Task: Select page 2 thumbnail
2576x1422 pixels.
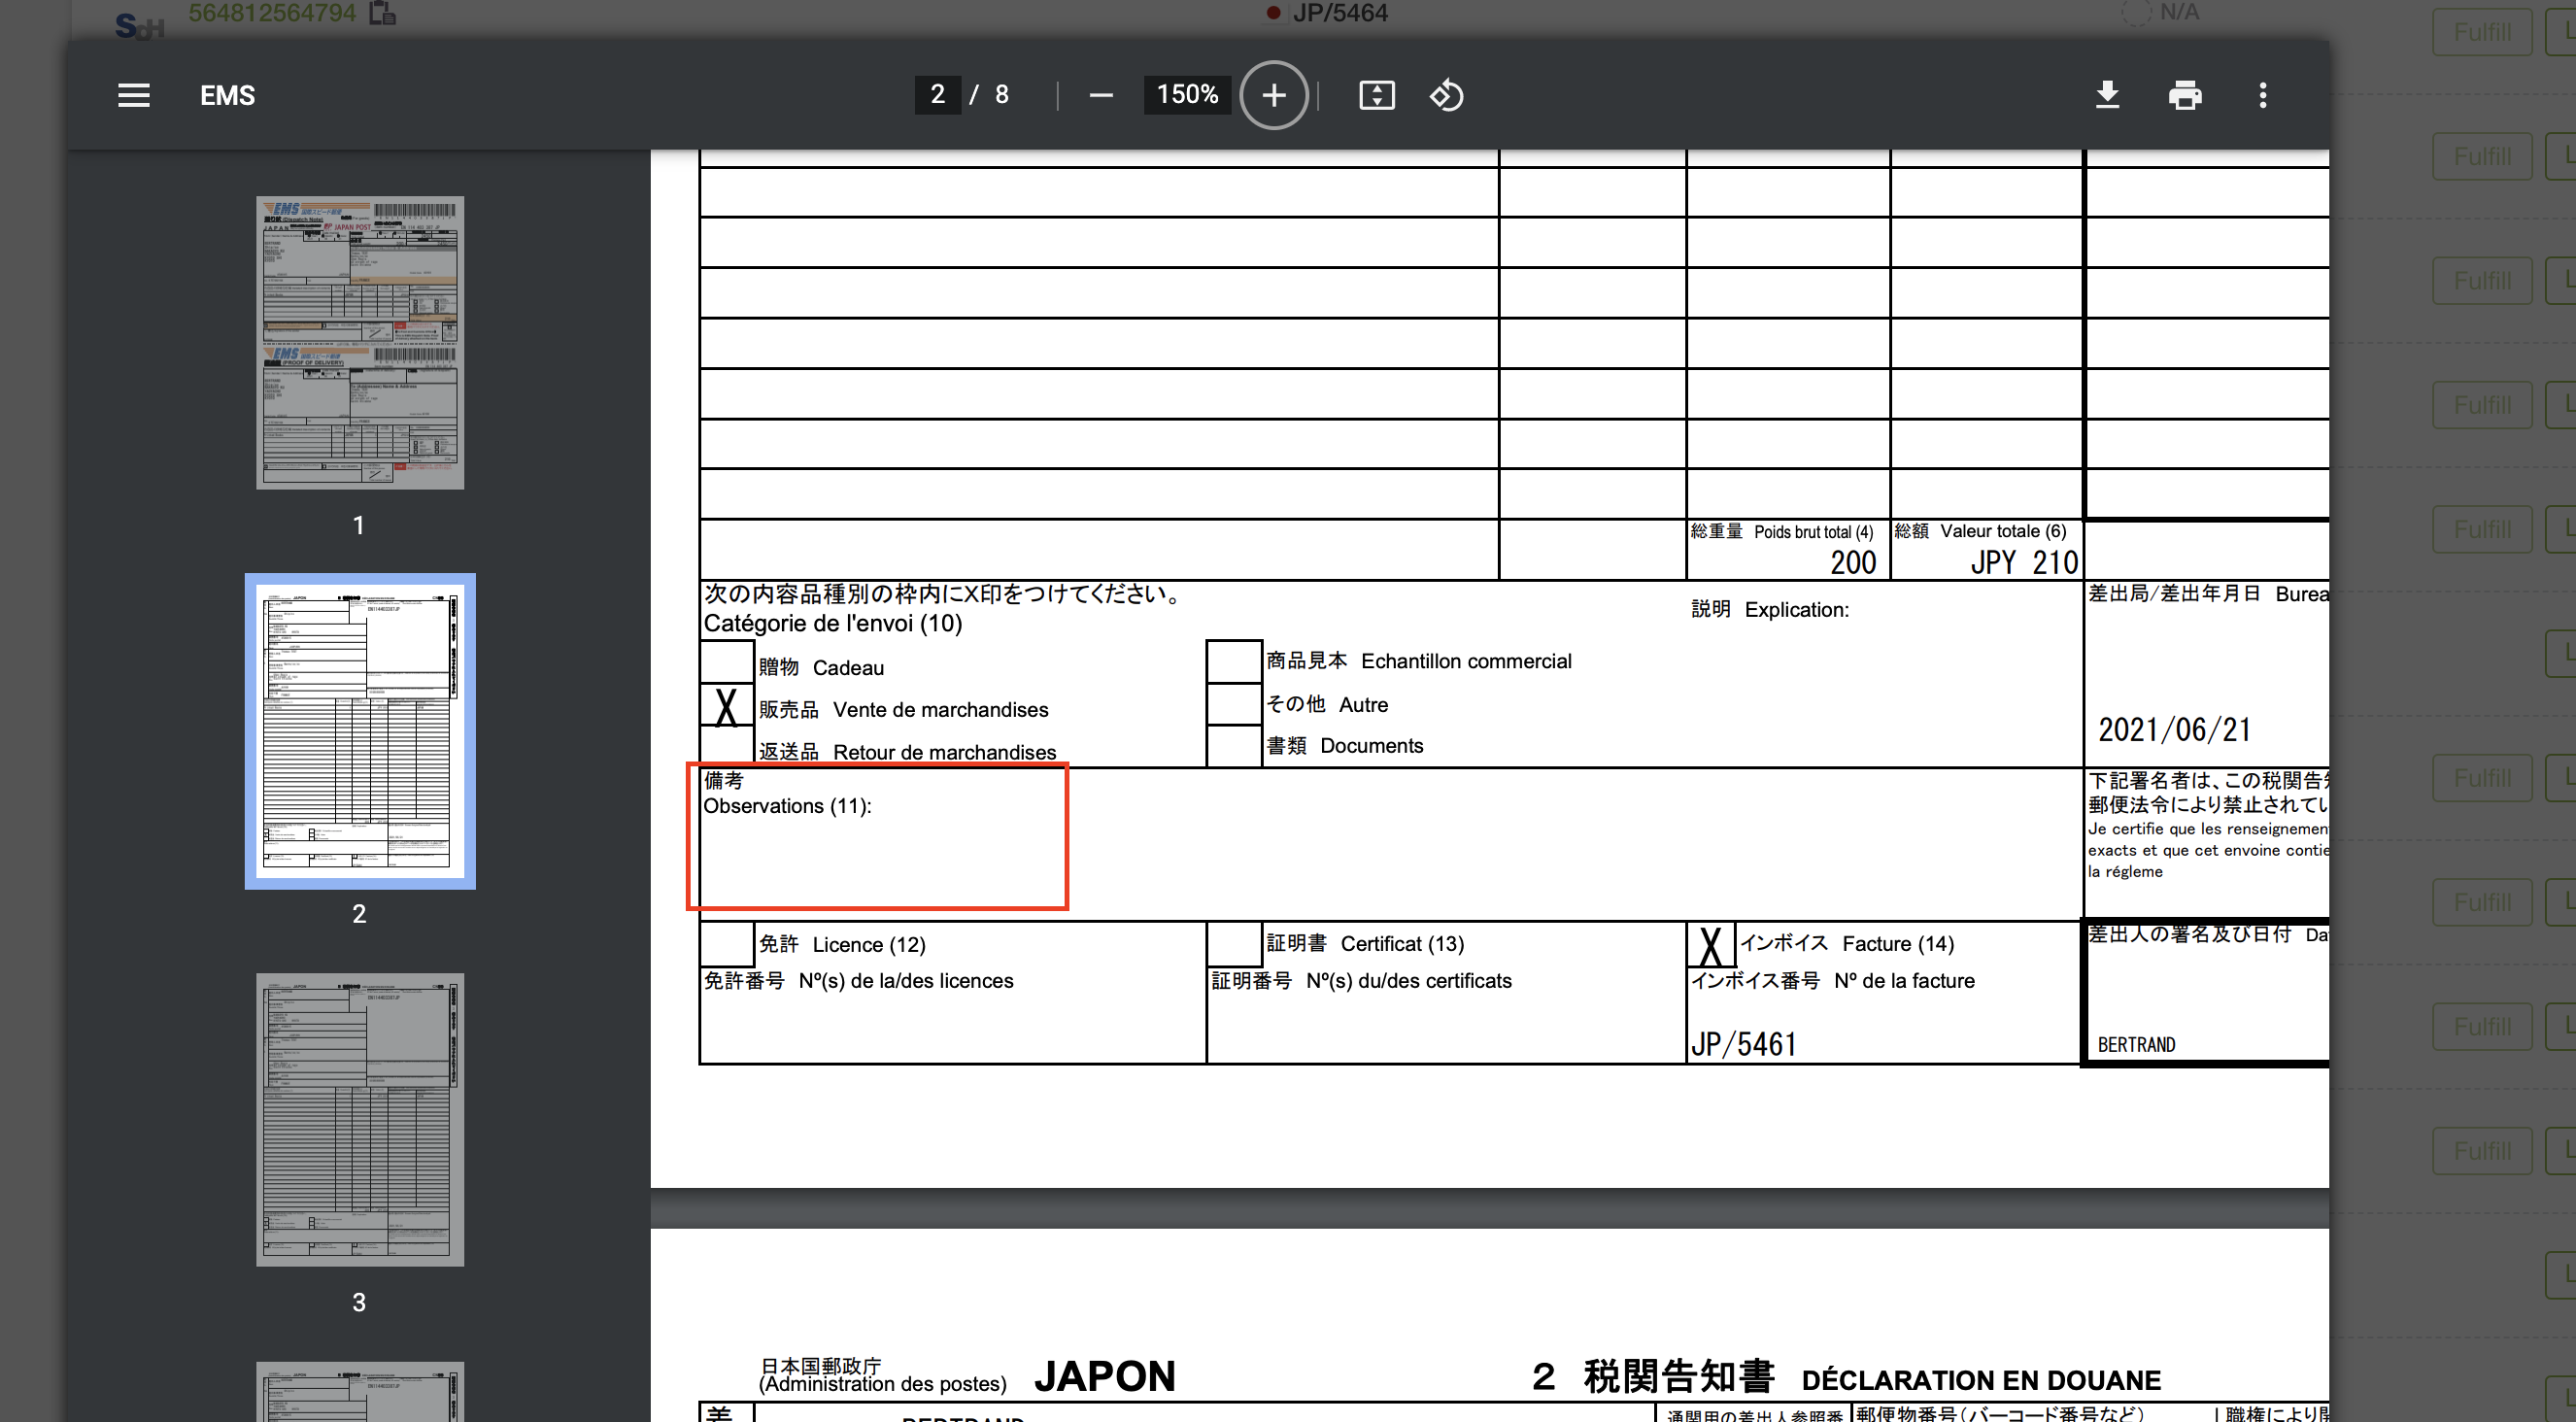Action: click(x=359, y=730)
